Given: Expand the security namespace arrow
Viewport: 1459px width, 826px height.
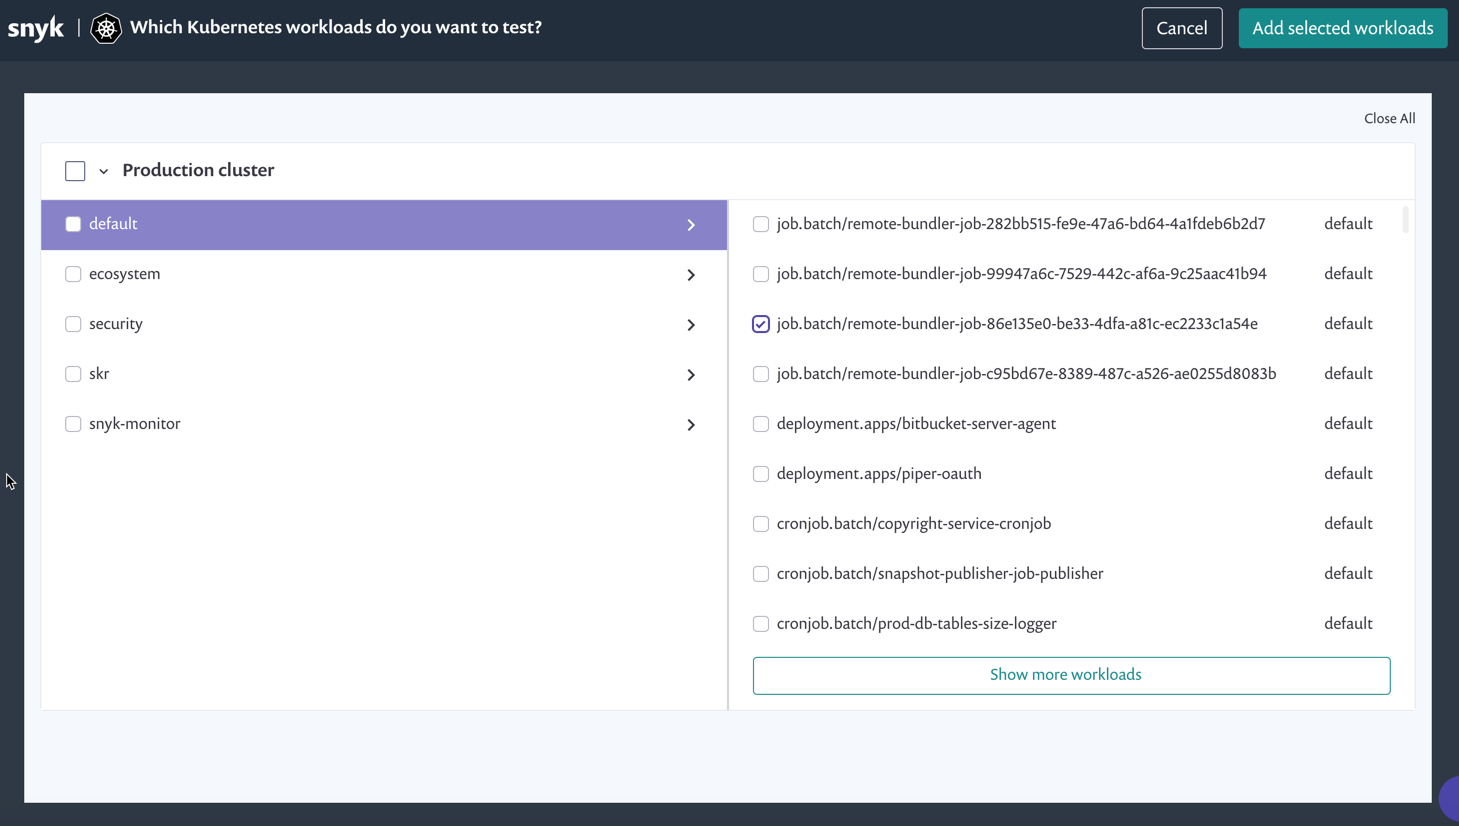Looking at the screenshot, I should 691,325.
